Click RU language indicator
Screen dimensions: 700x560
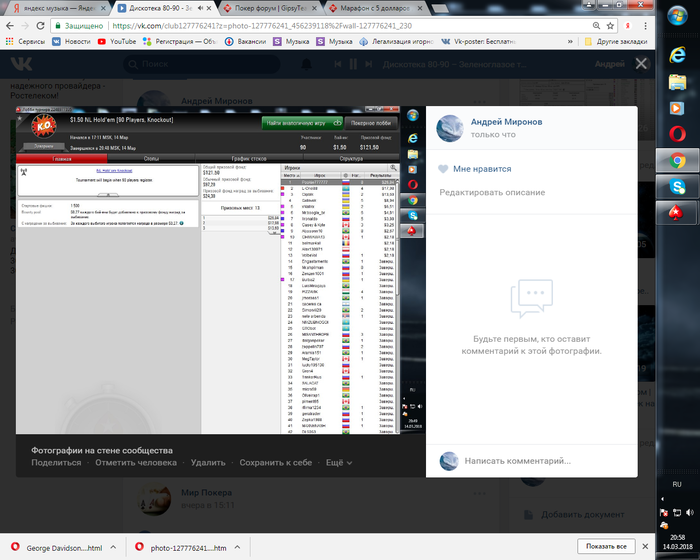pyautogui.click(x=677, y=485)
